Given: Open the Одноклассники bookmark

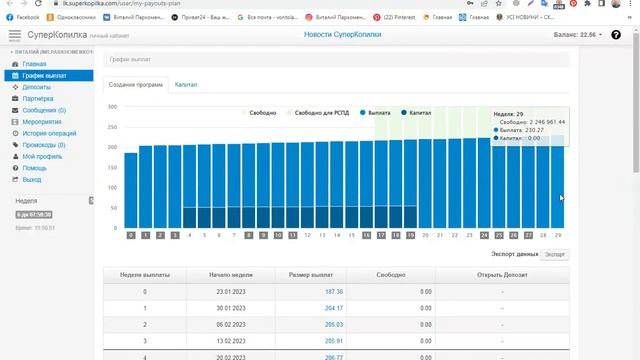Looking at the screenshot, I should pos(71,17).
